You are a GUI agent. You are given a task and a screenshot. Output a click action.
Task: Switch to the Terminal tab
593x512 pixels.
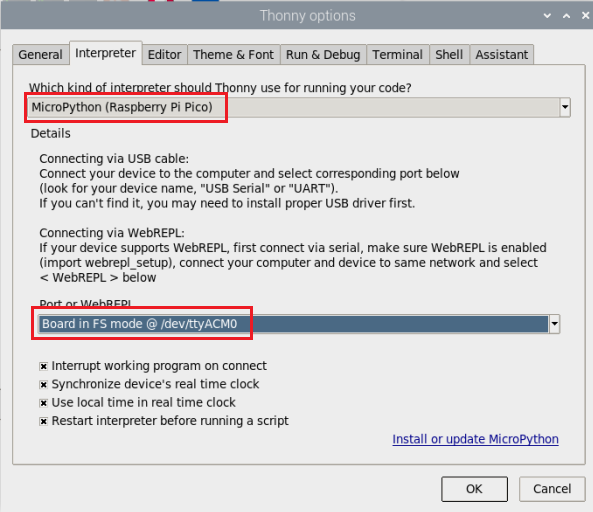point(397,54)
